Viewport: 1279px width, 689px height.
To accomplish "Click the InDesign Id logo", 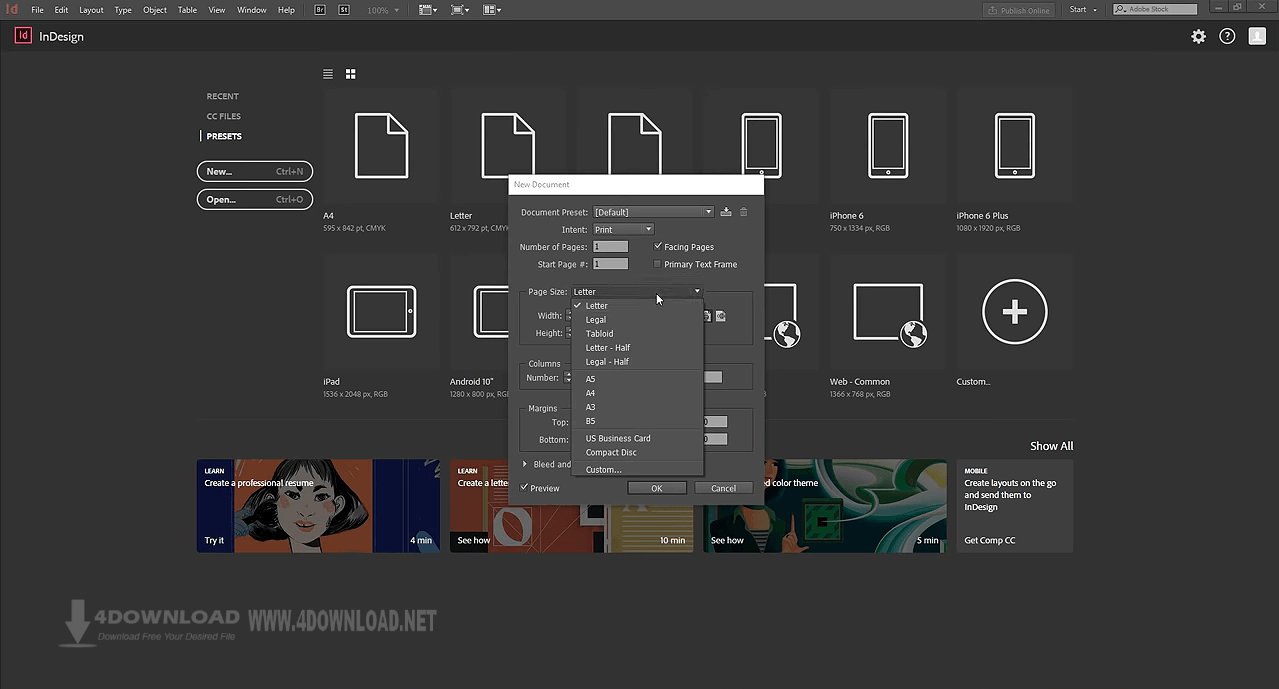I will 23,36.
